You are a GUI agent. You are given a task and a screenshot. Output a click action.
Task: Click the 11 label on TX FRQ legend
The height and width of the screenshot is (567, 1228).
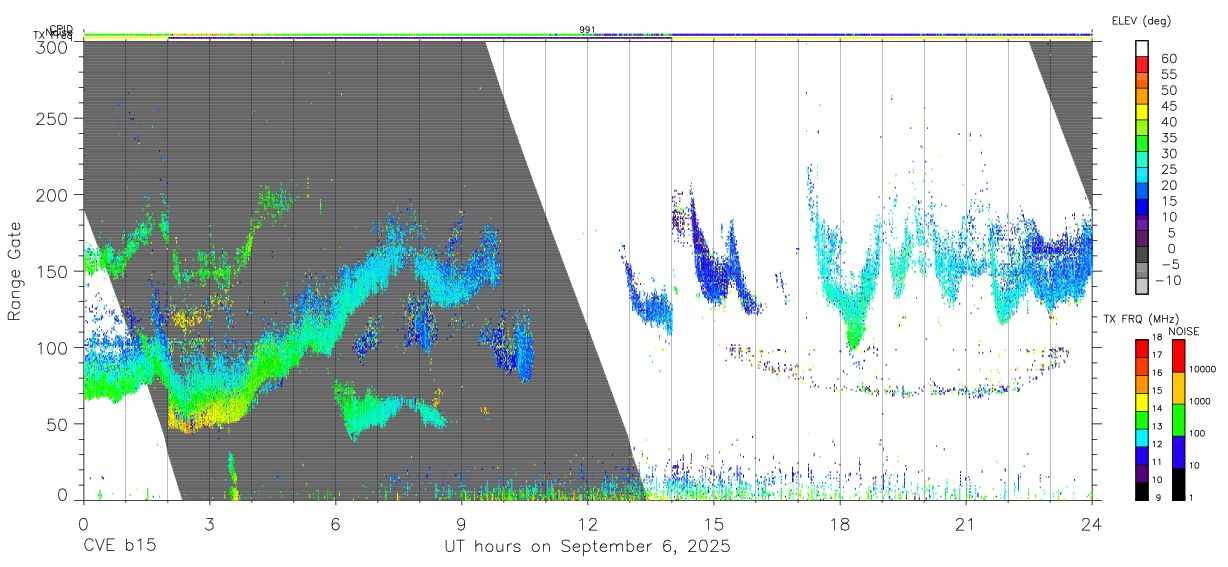[x=1157, y=462]
